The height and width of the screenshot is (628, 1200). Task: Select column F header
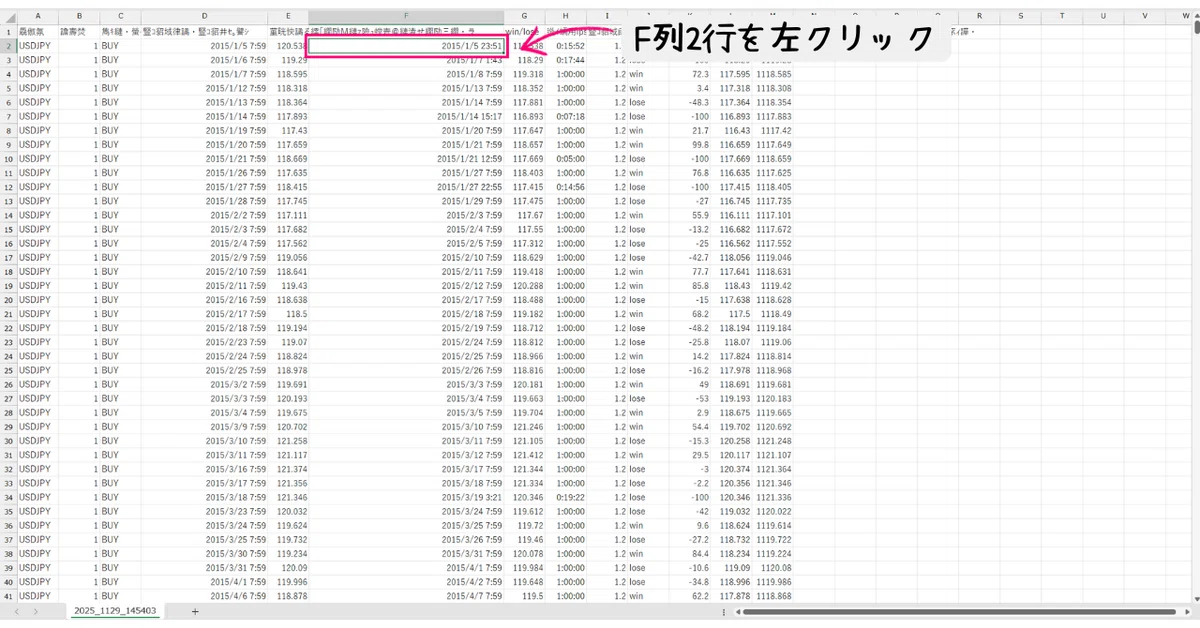tap(406, 16)
